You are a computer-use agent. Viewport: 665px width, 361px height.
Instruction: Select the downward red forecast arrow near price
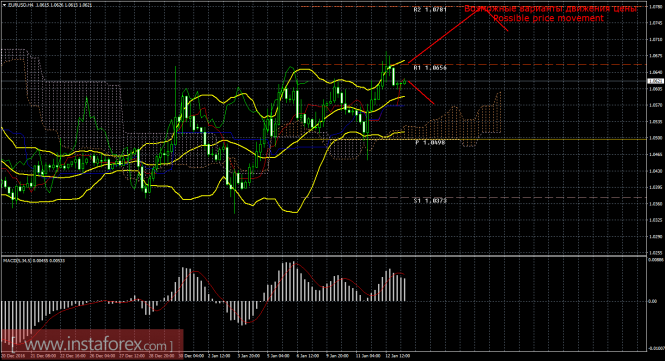(x=421, y=92)
